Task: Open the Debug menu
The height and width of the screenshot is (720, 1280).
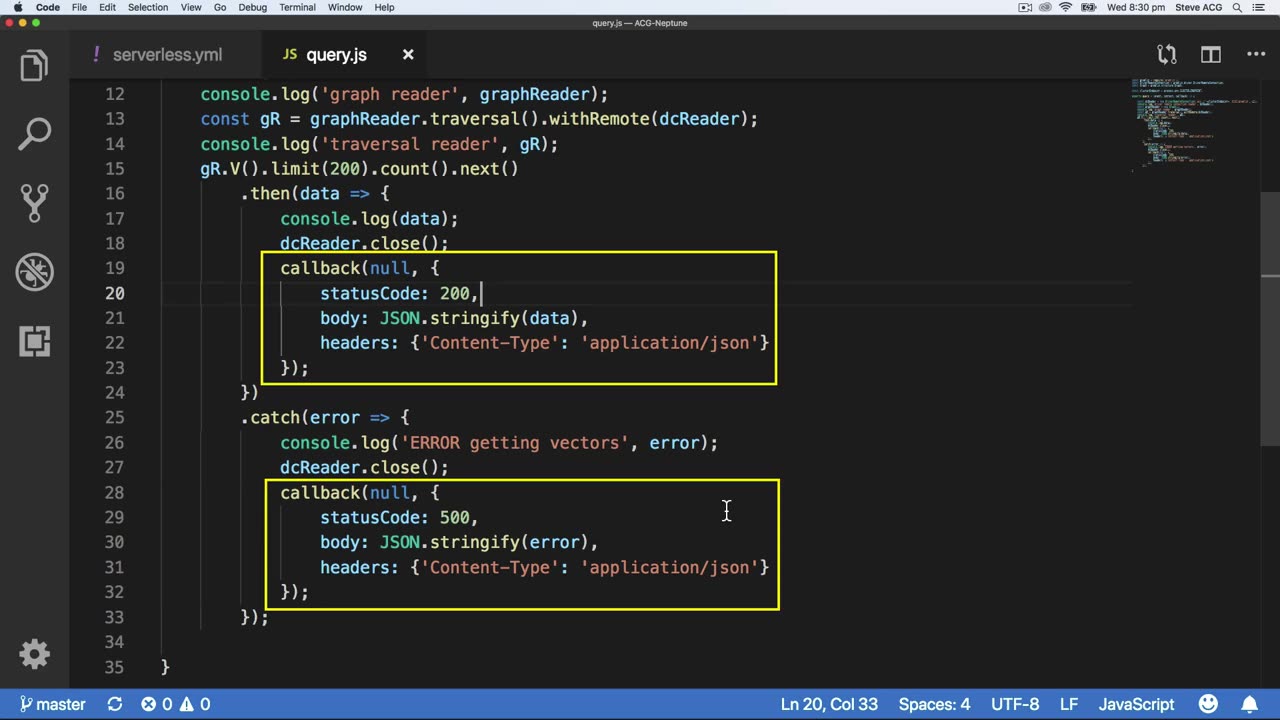Action: [x=253, y=7]
